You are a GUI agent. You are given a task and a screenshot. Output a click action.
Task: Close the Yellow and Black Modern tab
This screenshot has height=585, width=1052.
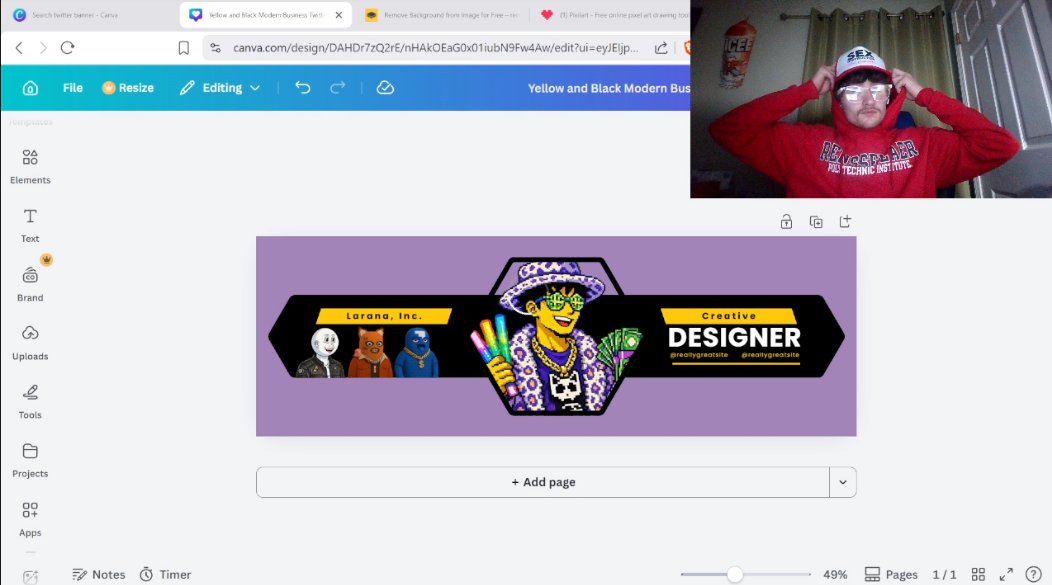pyautogui.click(x=339, y=15)
